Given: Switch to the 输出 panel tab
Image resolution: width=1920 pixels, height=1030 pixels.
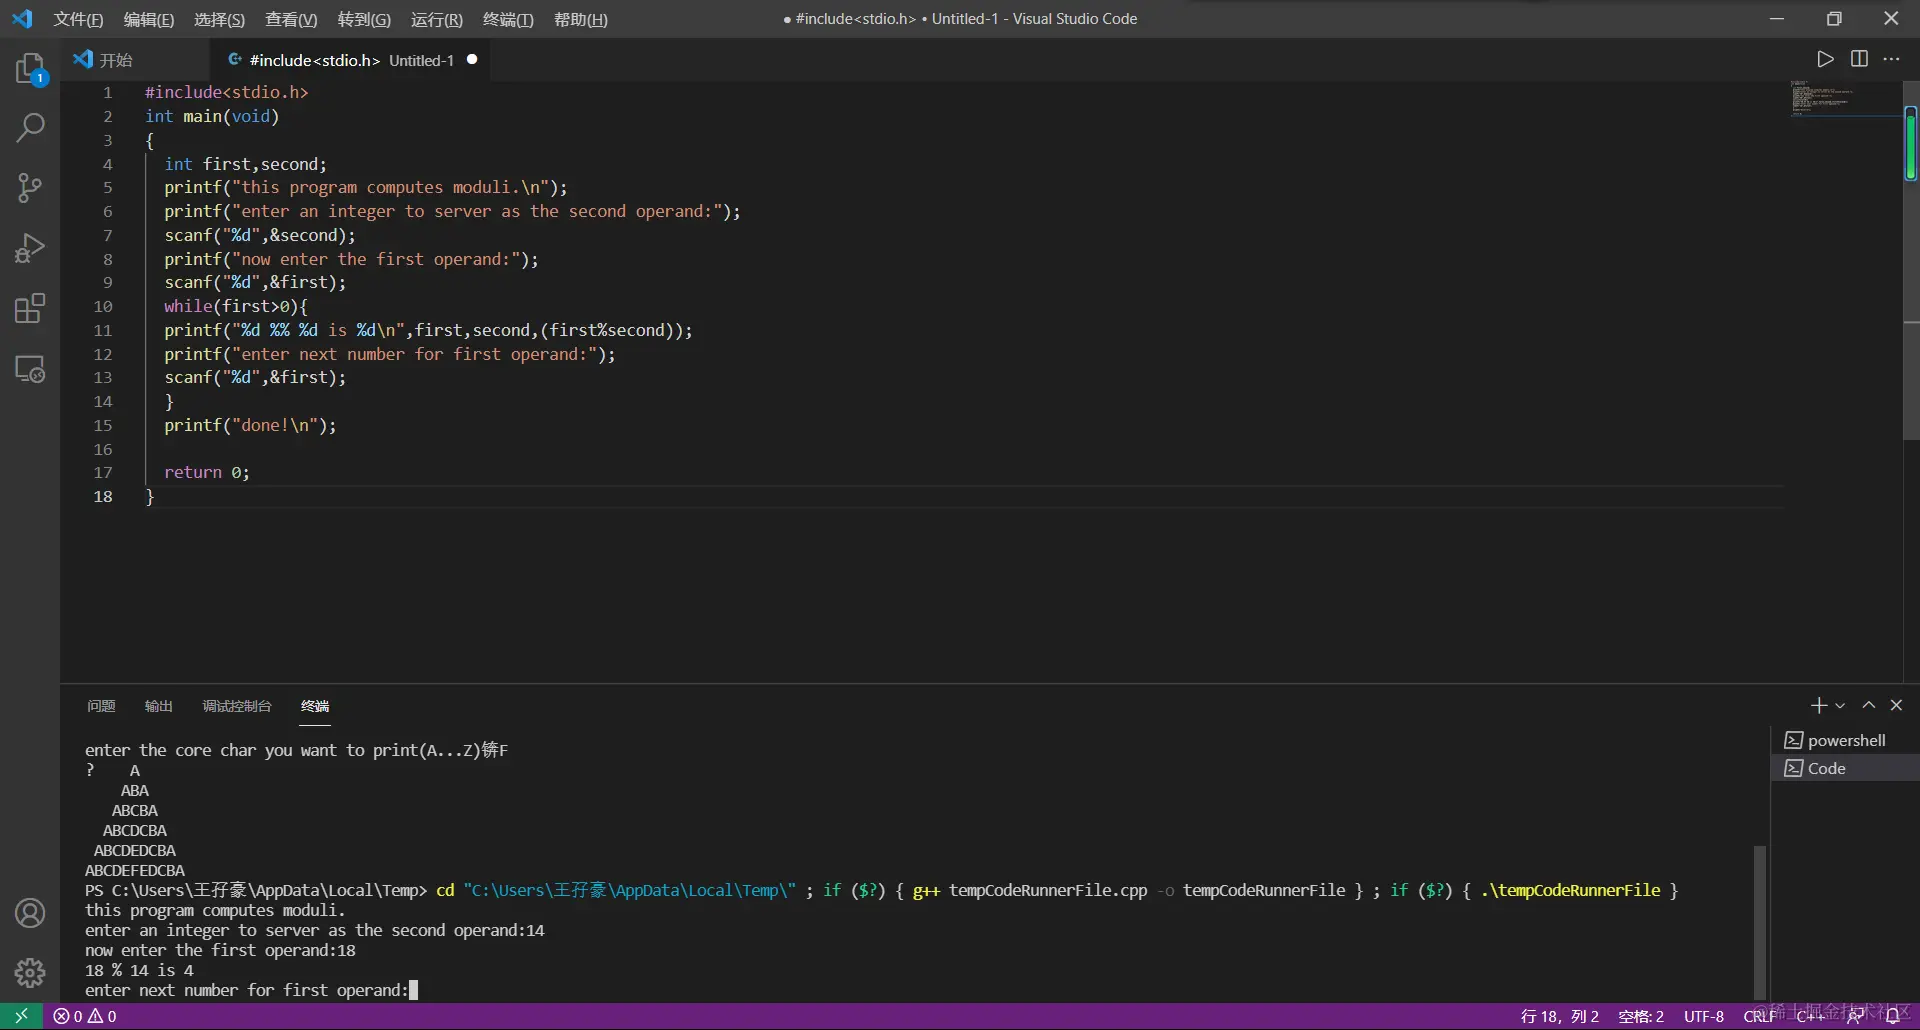Looking at the screenshot, I should pyautogui.click(x=159, y=706).
